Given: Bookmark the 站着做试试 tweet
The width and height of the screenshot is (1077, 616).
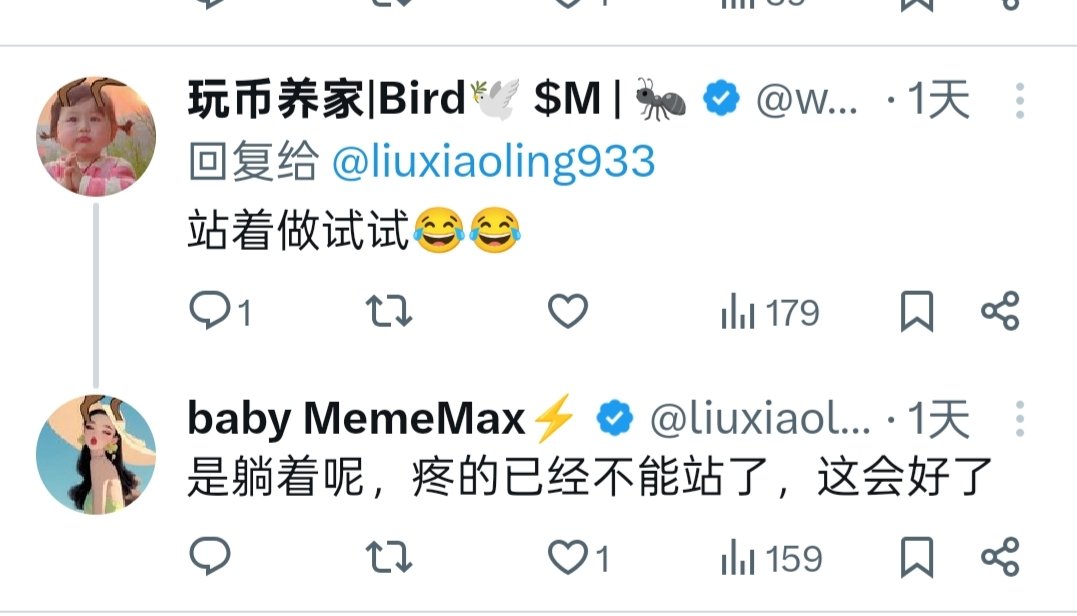Looking at the screenshot, I should (917, 311).
